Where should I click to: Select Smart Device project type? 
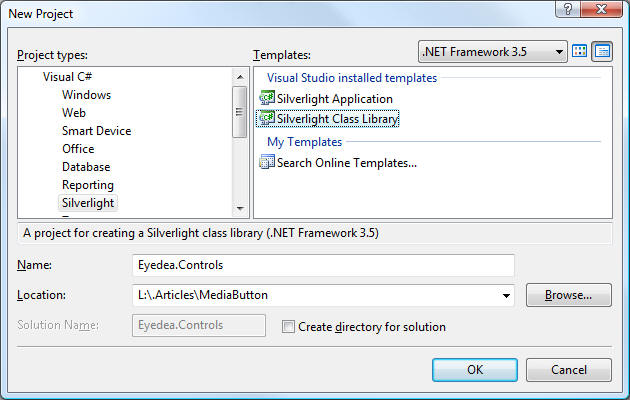pyautogui.click(x=96, y=131)
